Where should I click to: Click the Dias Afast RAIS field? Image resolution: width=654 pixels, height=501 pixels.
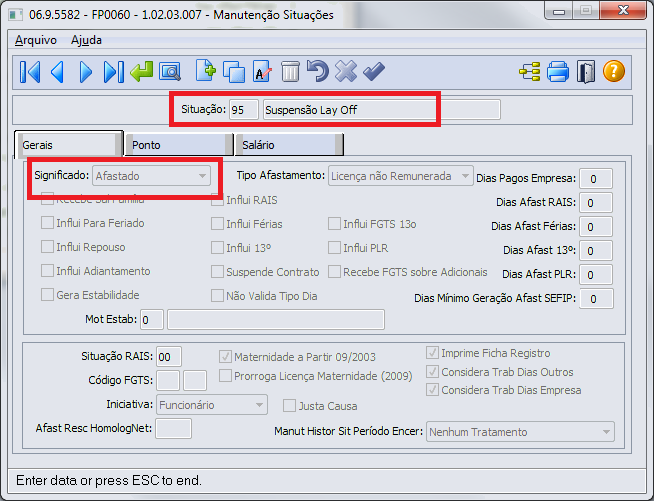[596, 203]
